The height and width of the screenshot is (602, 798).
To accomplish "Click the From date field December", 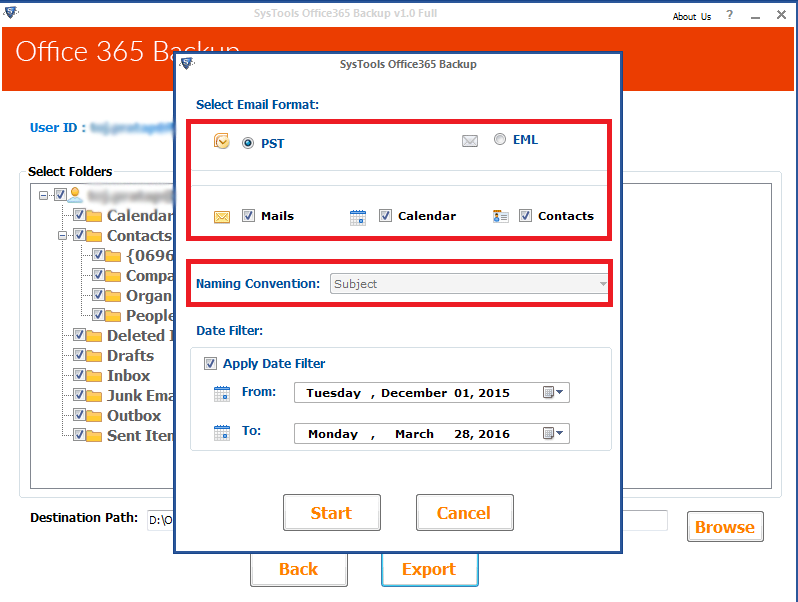I will point(414,393).
